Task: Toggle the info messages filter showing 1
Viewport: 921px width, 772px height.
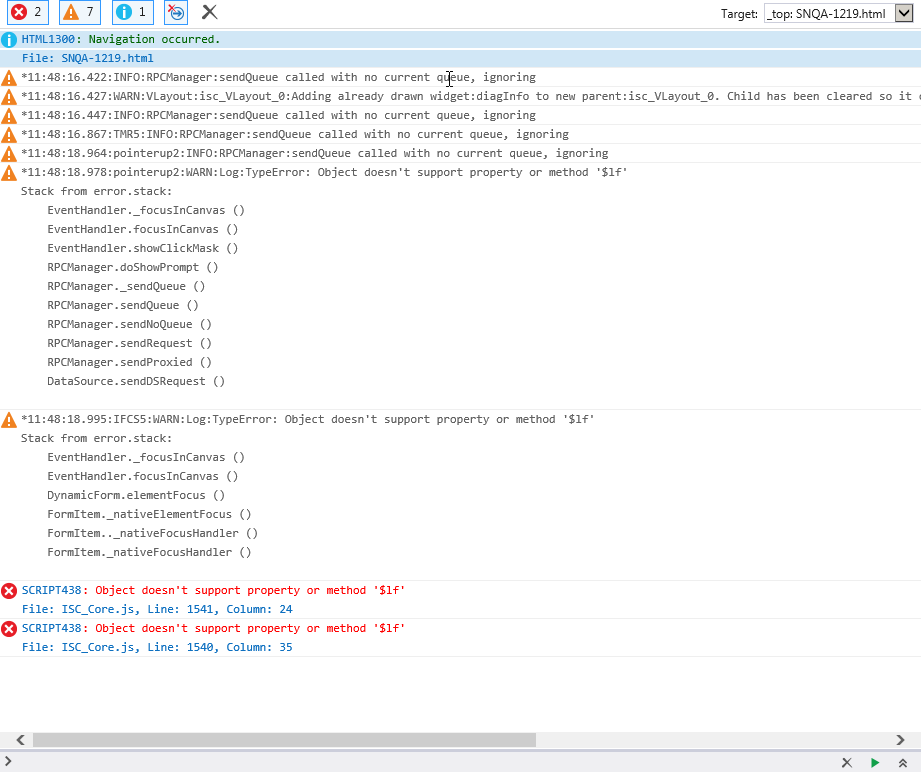Action: (133, 12)
